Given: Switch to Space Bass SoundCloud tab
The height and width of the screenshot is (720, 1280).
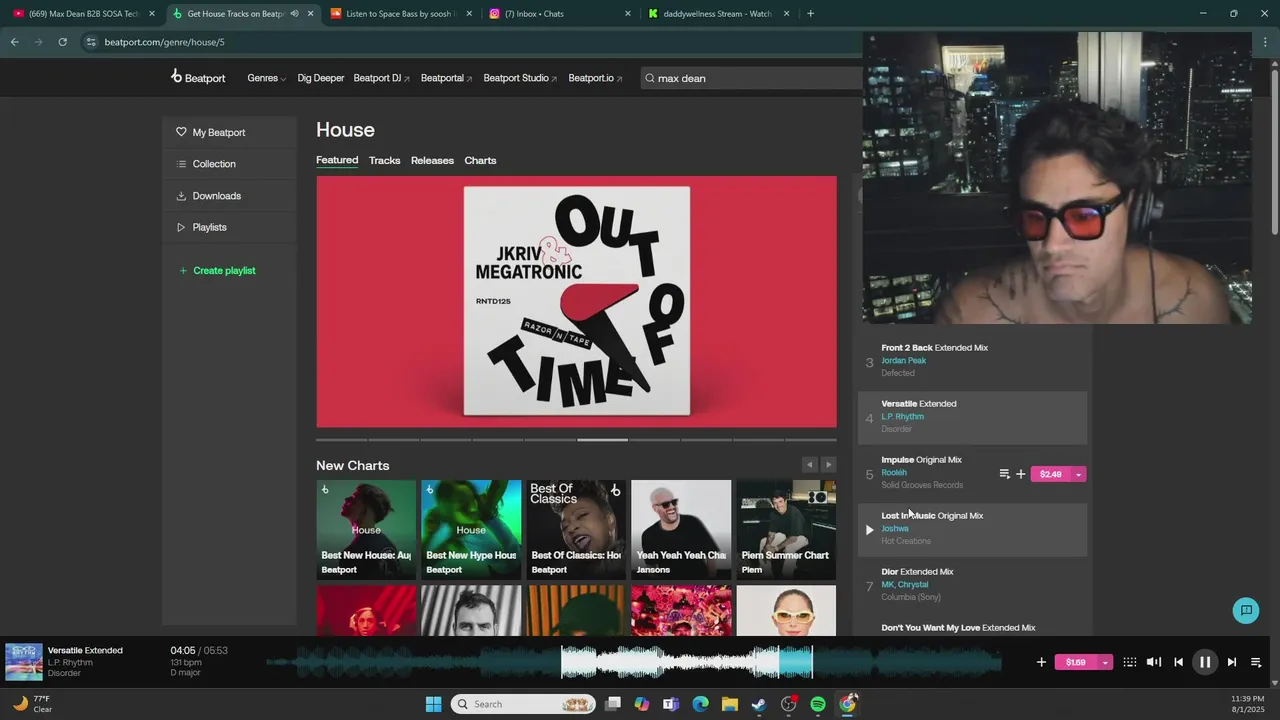Looking at the screenshot, I should (401, 14).
